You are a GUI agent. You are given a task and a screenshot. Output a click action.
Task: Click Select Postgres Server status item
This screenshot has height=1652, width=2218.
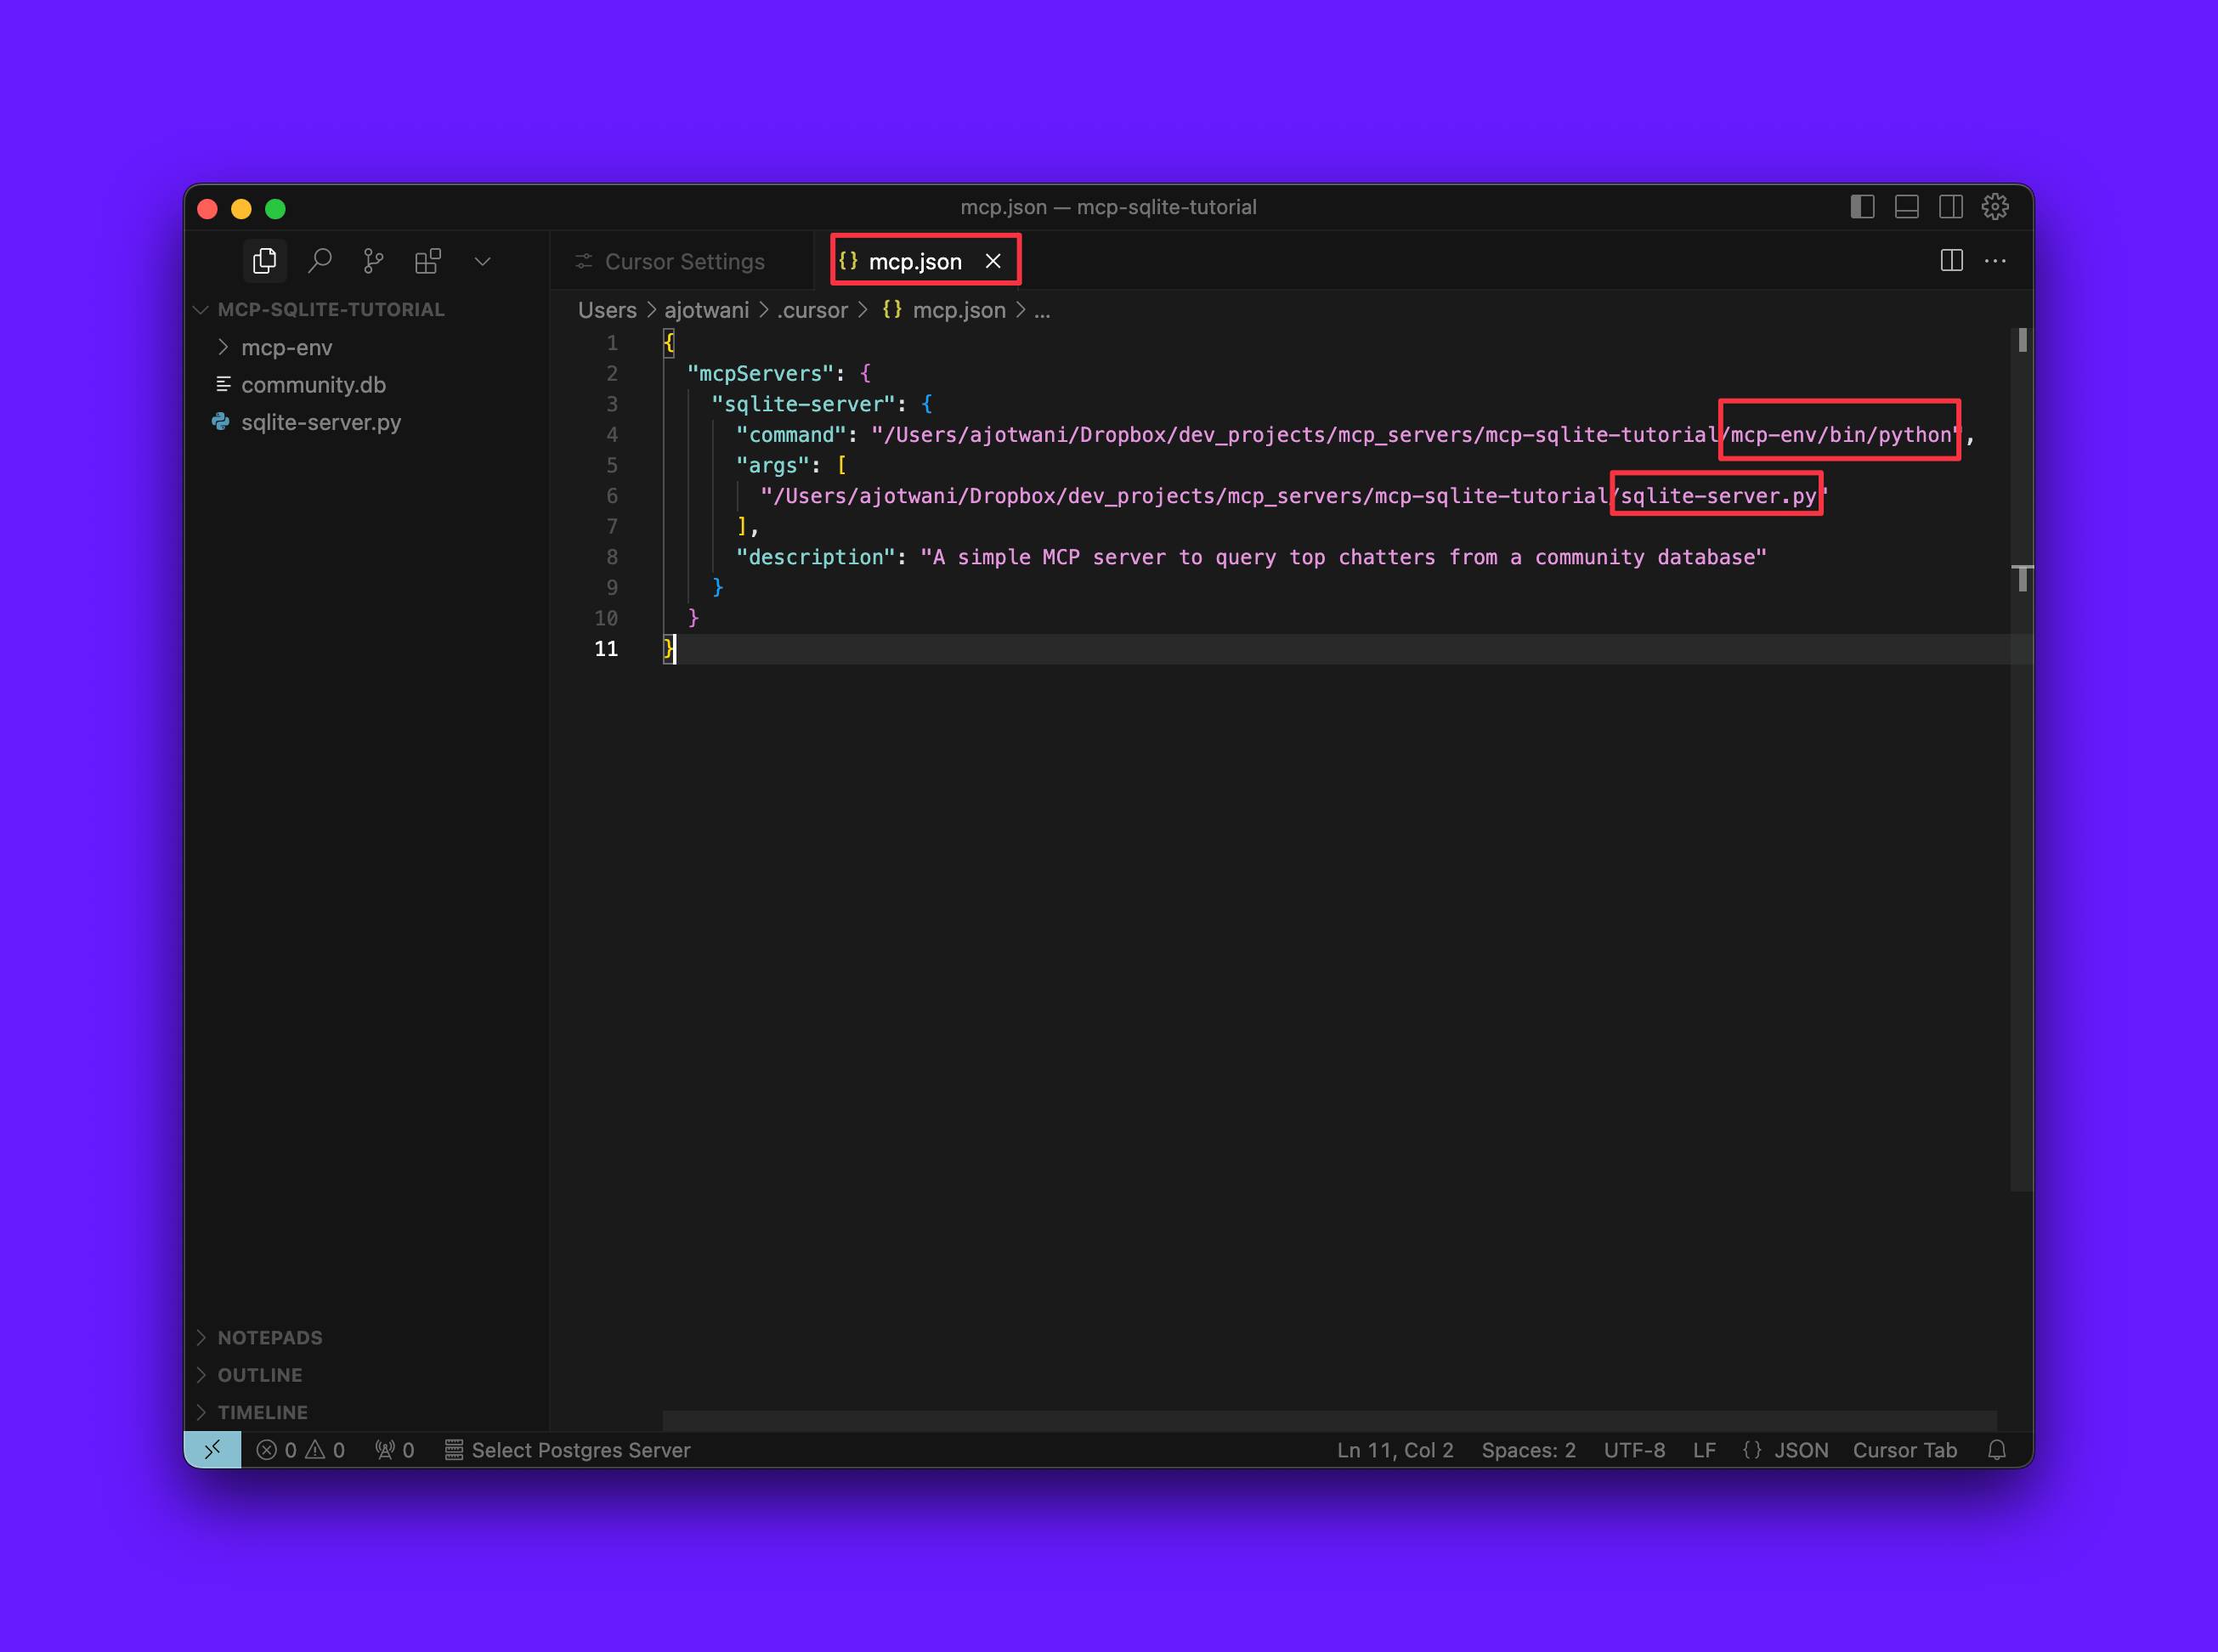click(568, 1450)
